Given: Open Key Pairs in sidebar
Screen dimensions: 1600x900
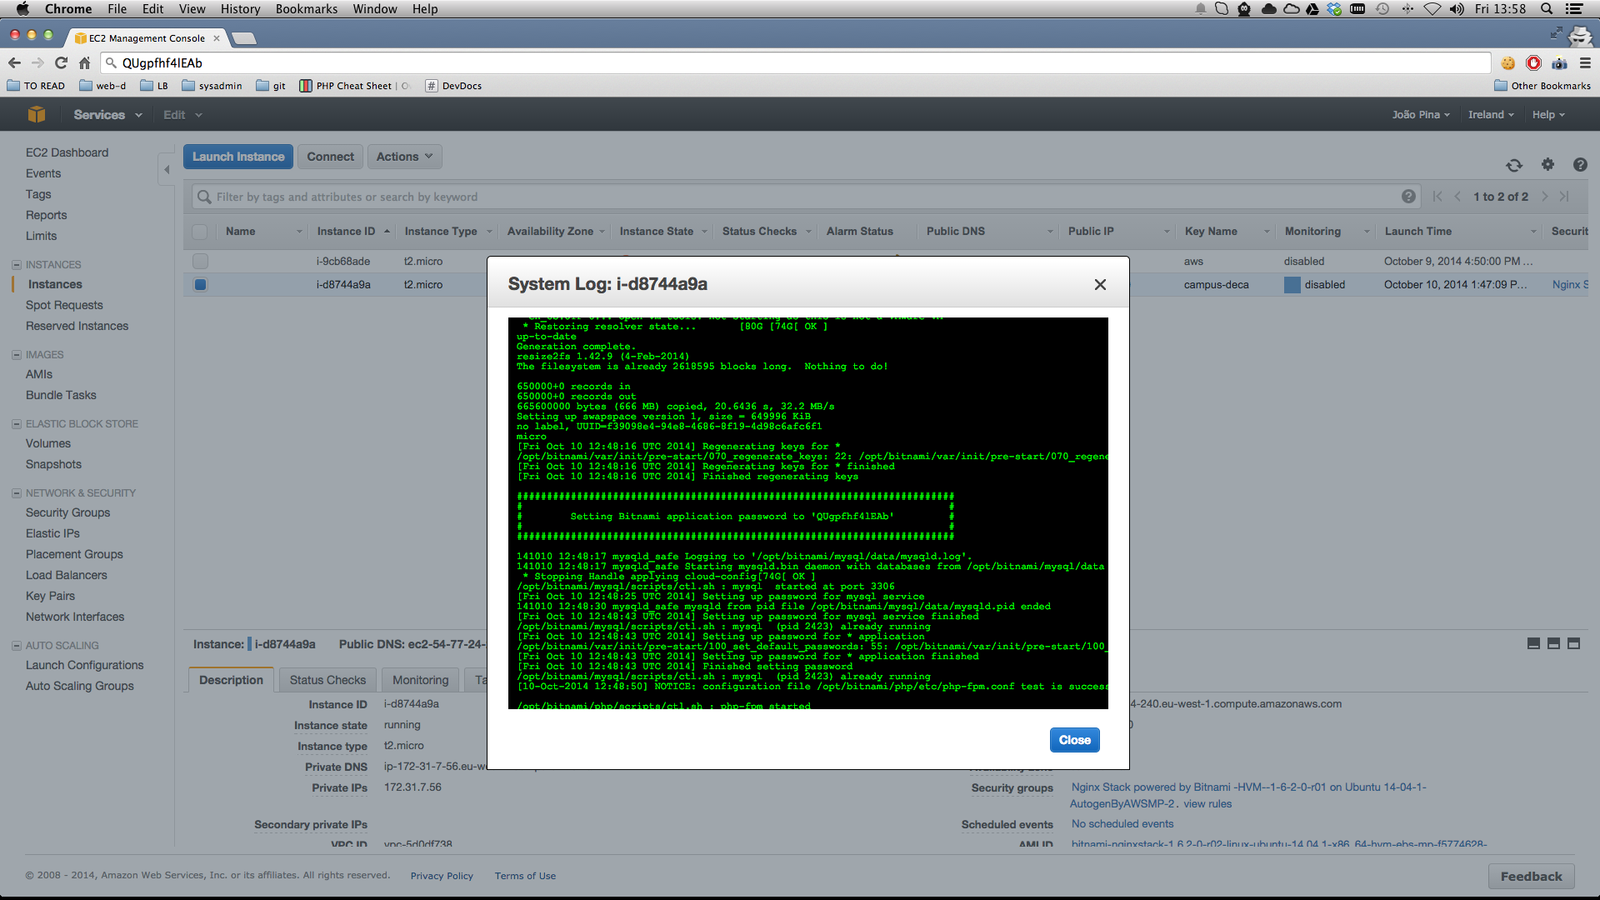Looking at the screenshot, I should click(x=50, y=596).
